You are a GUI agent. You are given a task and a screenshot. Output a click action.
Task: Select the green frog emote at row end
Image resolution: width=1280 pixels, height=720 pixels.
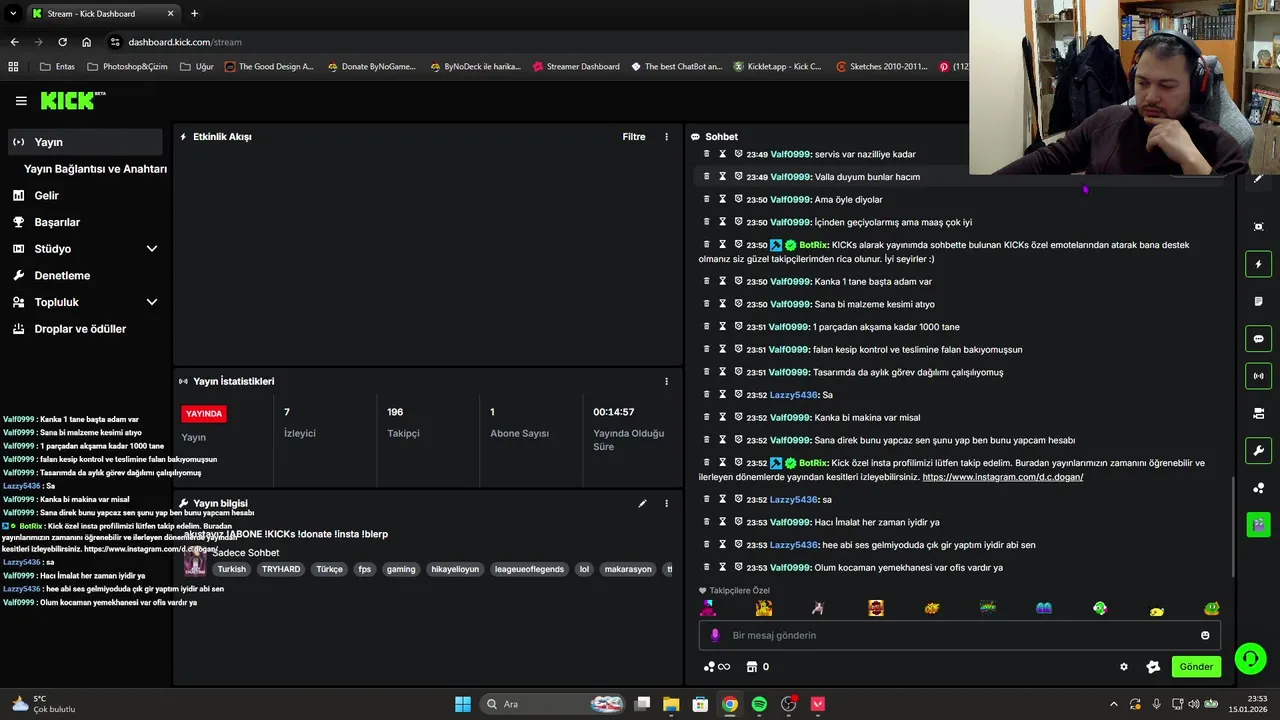1211,608
